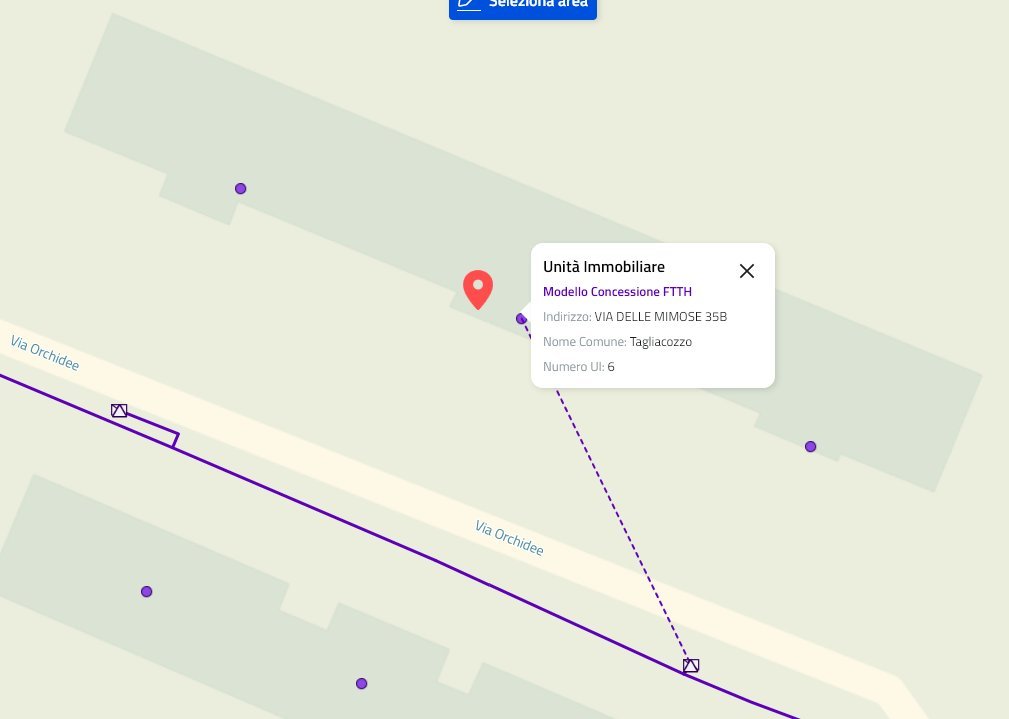
Task: Select the purple dot in the right building wing
Action: coord(810,447)
